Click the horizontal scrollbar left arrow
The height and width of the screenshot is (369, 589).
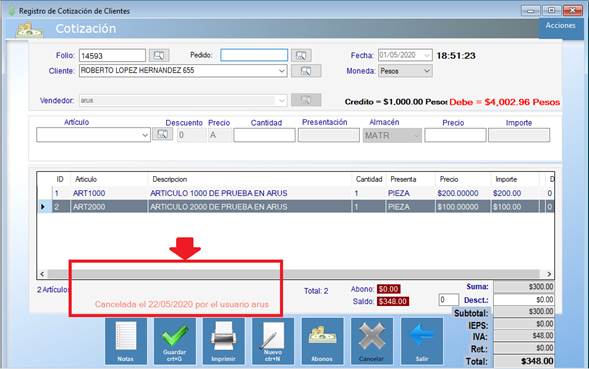pos(42,274)
